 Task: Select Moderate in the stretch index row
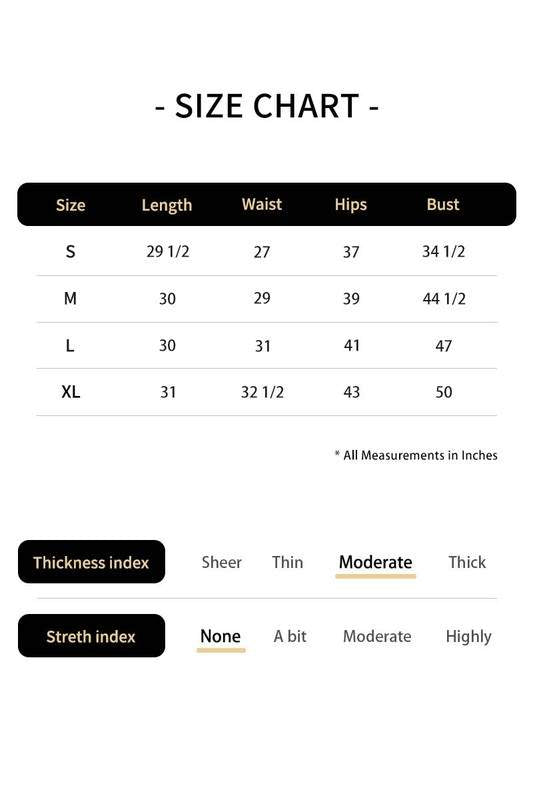(377, 636)
